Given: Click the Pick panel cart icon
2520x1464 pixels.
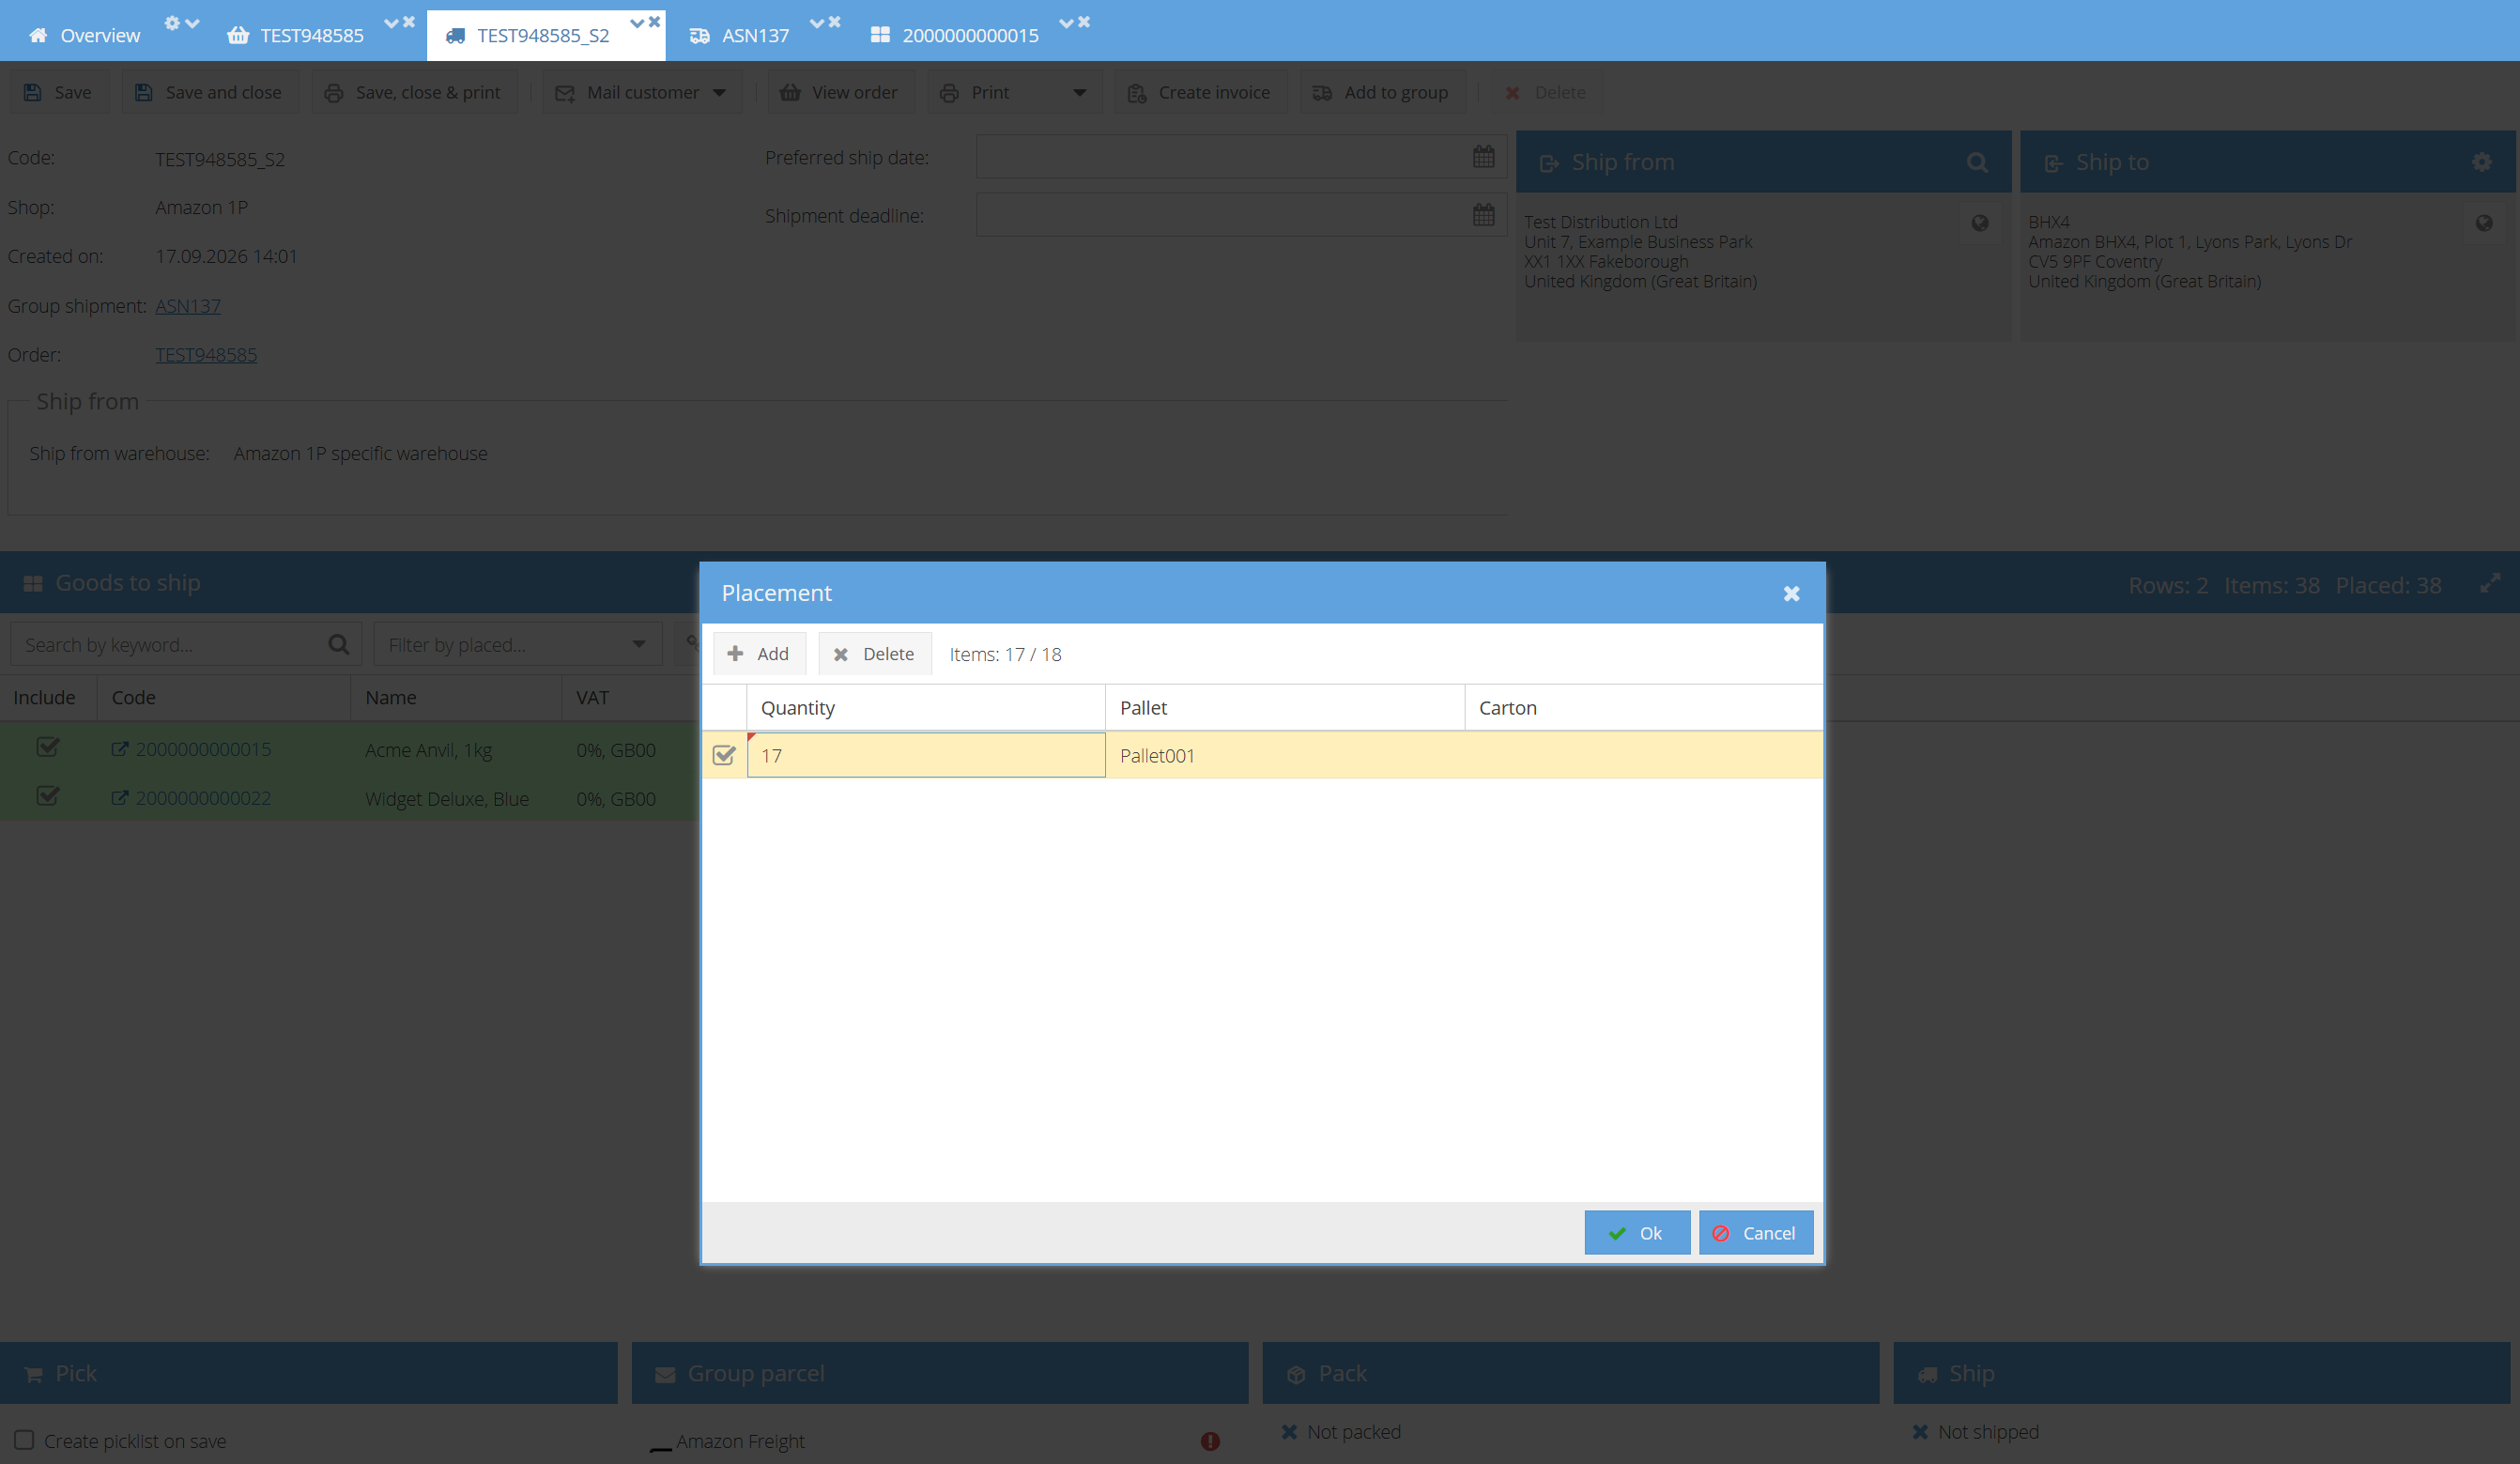Looking at the screenshot, I should [33, 1374].
